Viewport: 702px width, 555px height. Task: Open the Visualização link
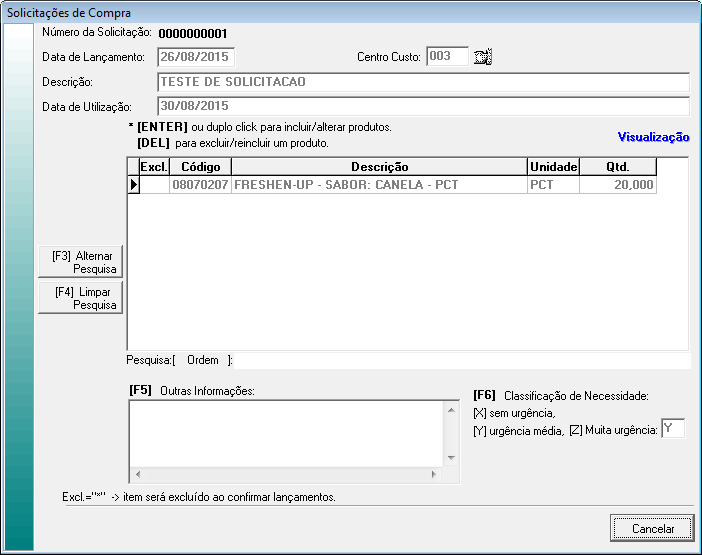[x=653, y=137]
